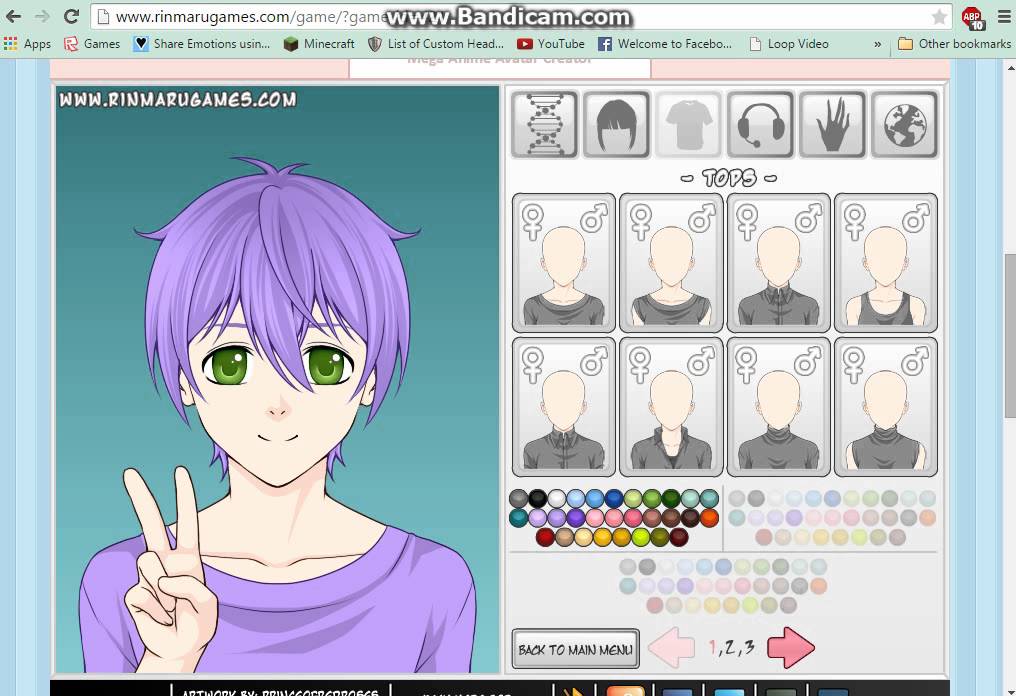
Task: Choose the open-collar shirt top
Action: 671,406
